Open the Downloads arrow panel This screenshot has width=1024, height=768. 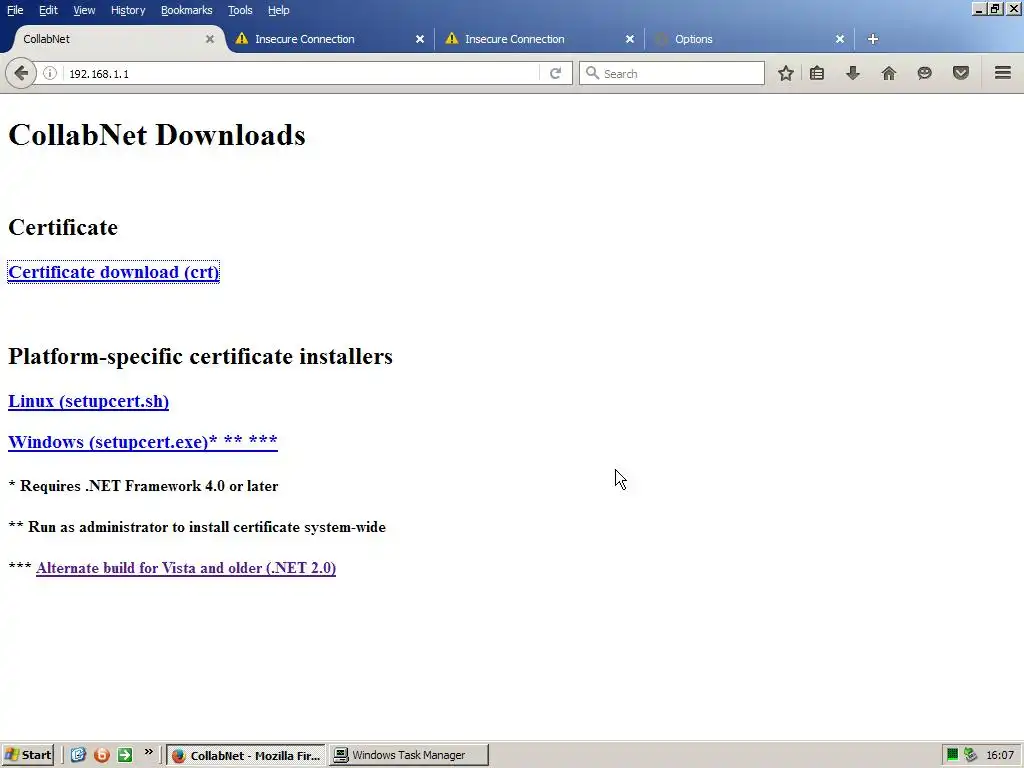pyautogui.click(x=853, y=73)
